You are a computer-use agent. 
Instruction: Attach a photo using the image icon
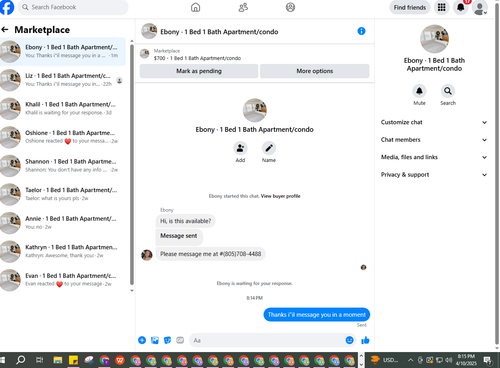(x=155, y=340)
